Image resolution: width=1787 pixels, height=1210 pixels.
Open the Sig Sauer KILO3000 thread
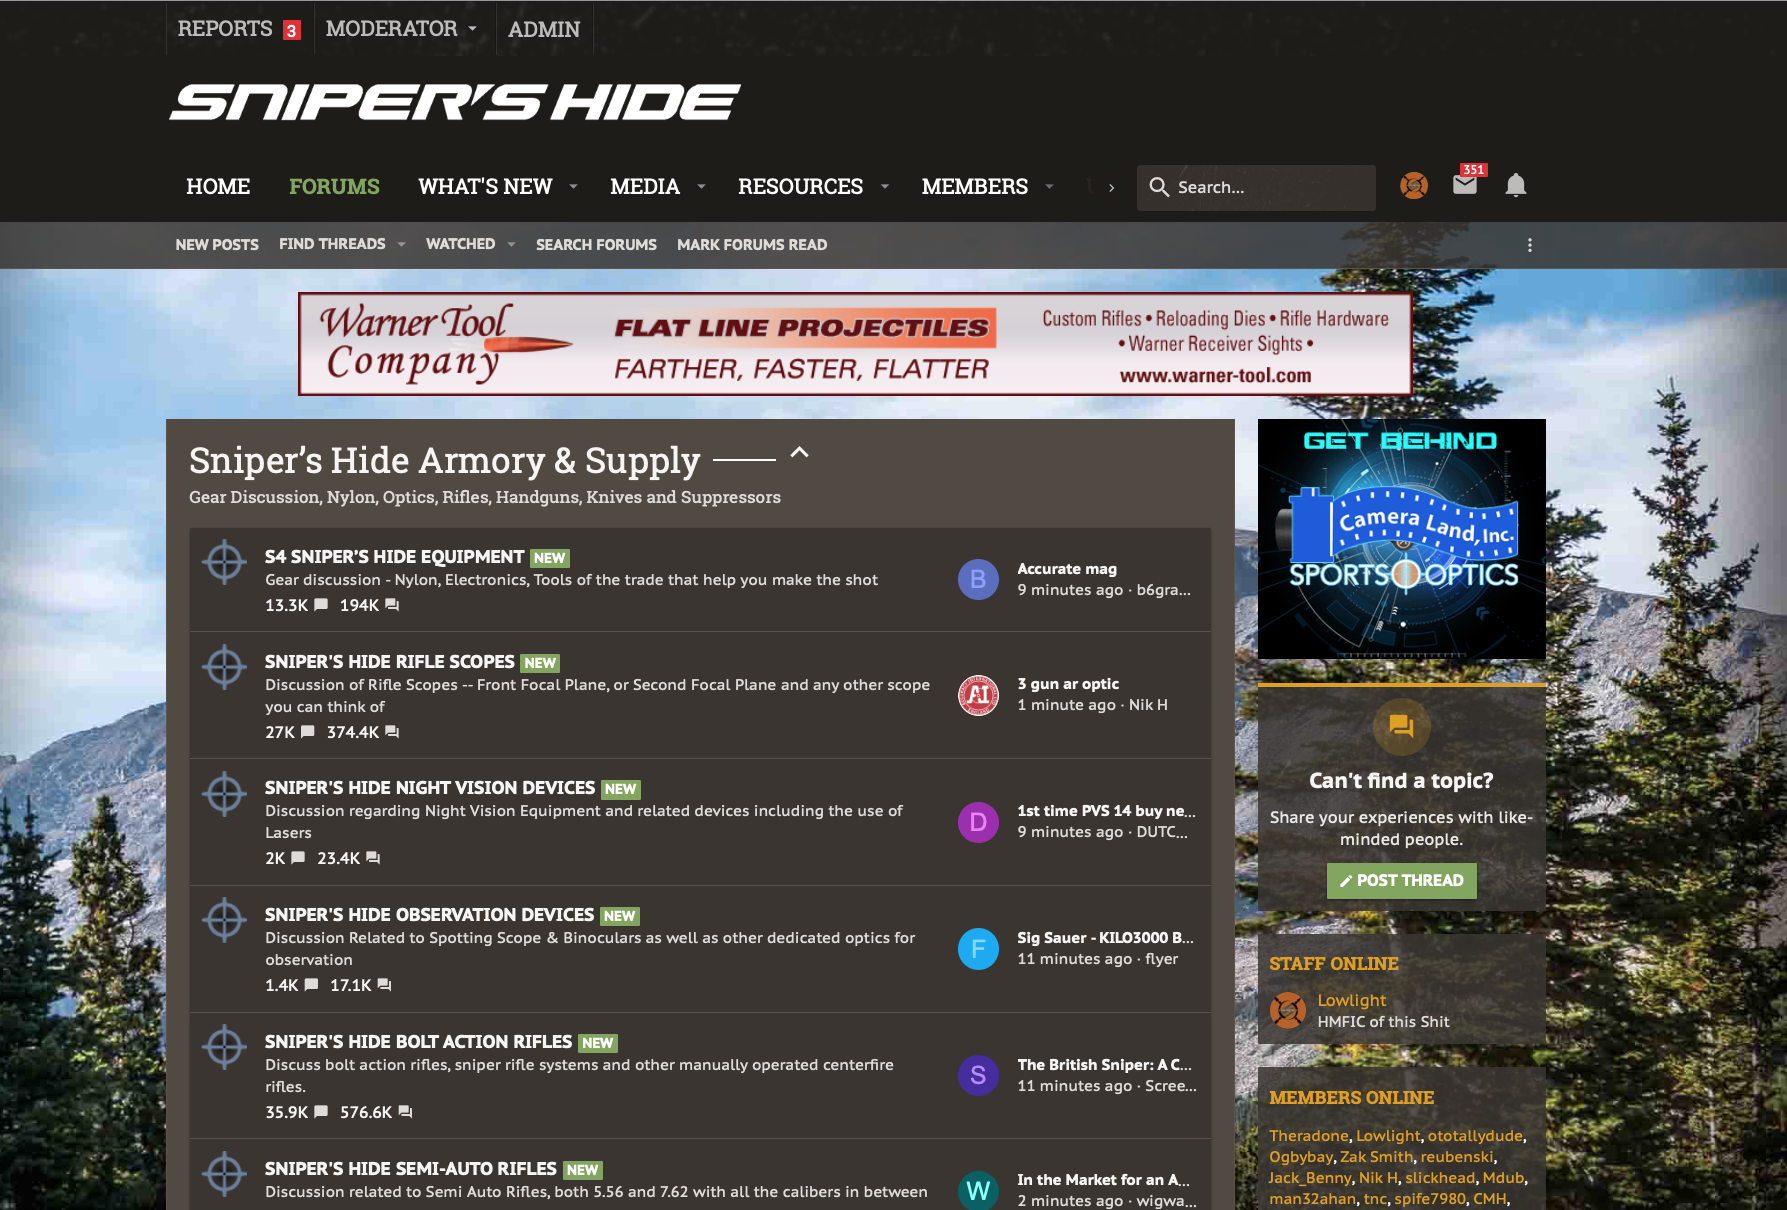tap(1105, 938)
